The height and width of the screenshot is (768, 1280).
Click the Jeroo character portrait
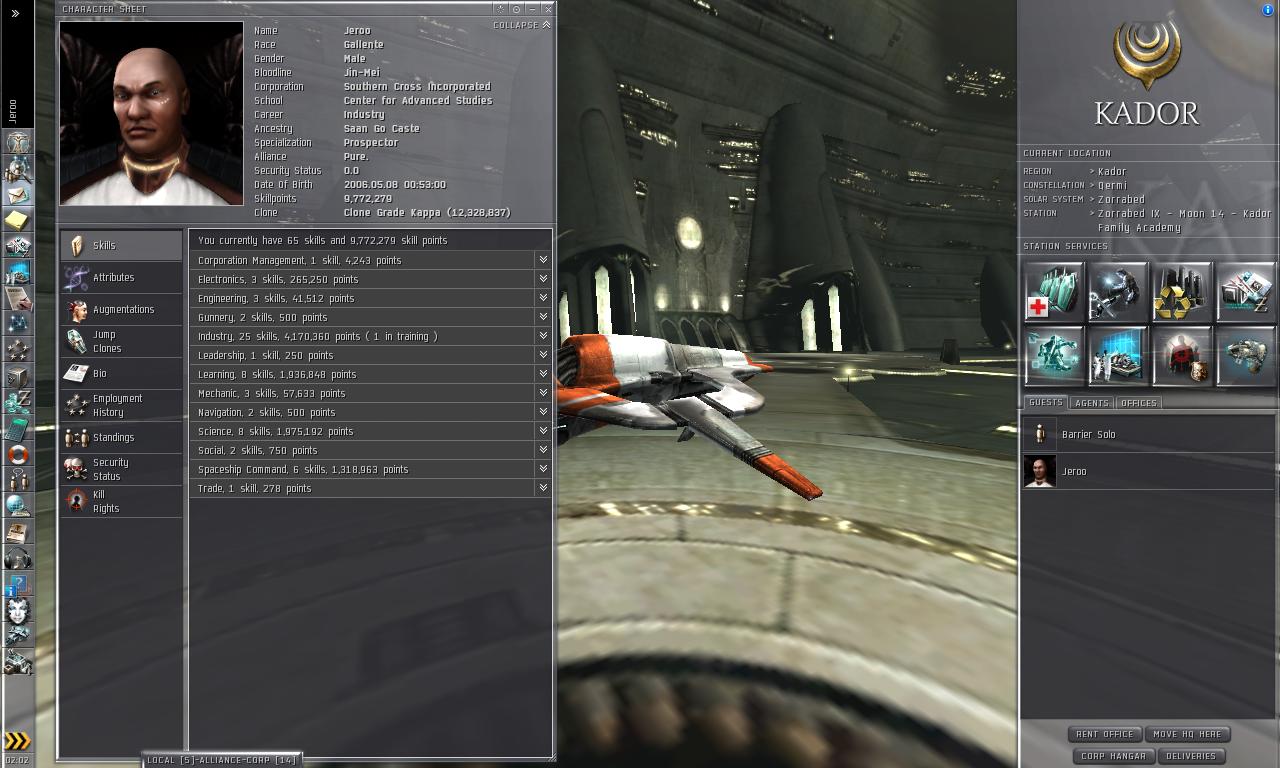[x=151, y=113]
